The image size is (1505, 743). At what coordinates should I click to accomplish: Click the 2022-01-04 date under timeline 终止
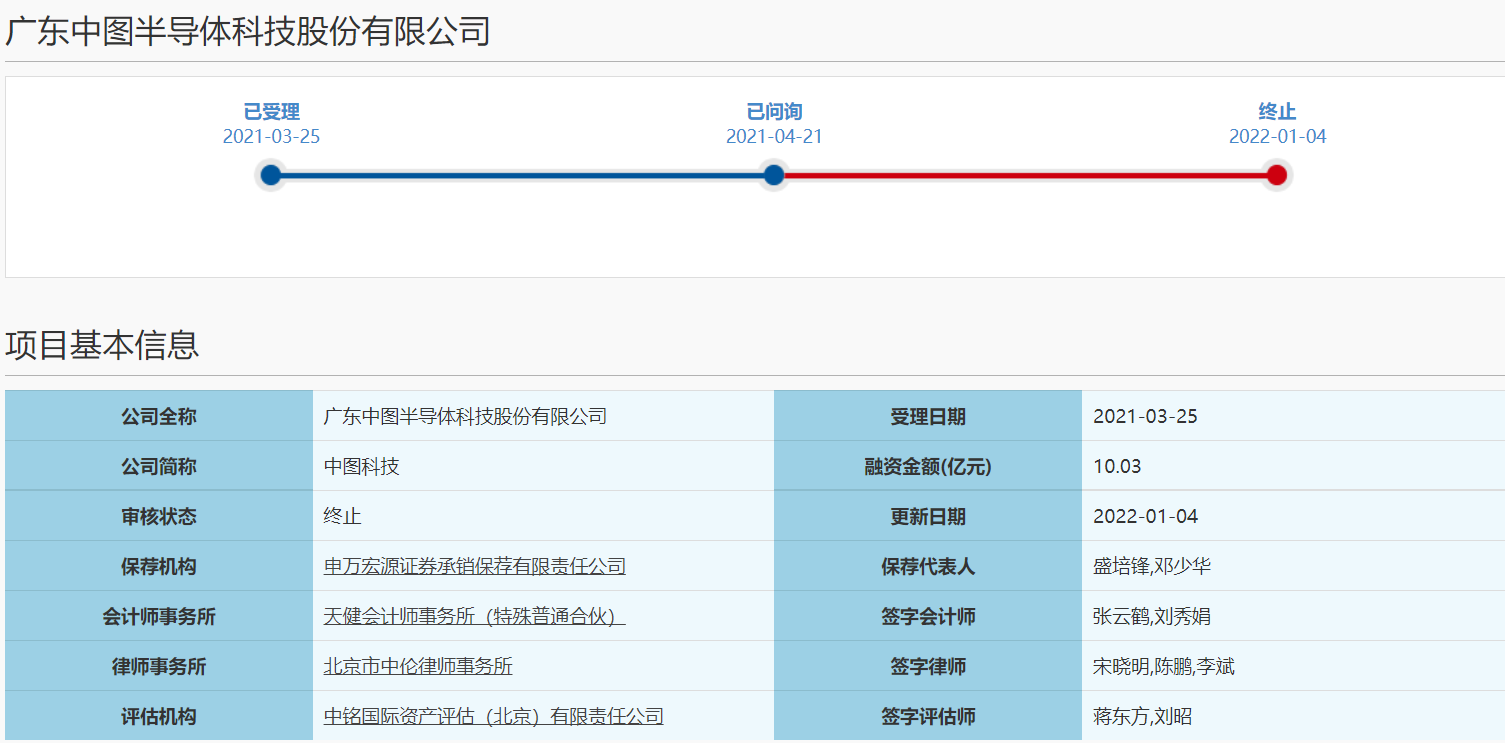(x=1278, y=137)
